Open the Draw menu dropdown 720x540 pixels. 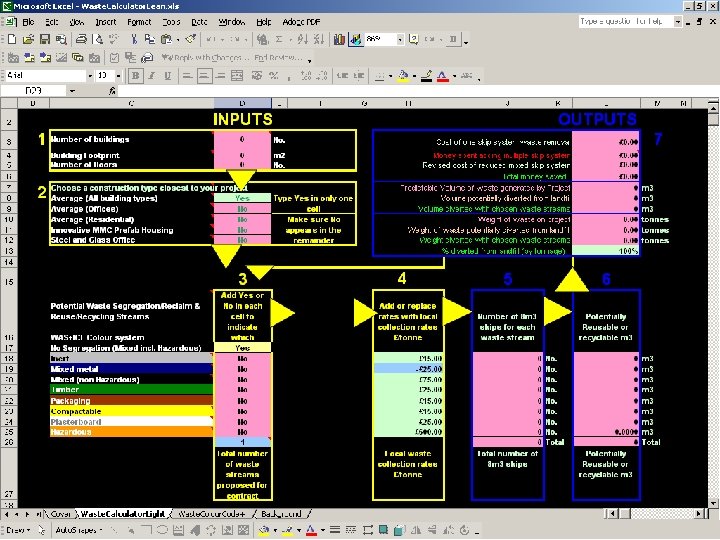[x=18, y=530]
